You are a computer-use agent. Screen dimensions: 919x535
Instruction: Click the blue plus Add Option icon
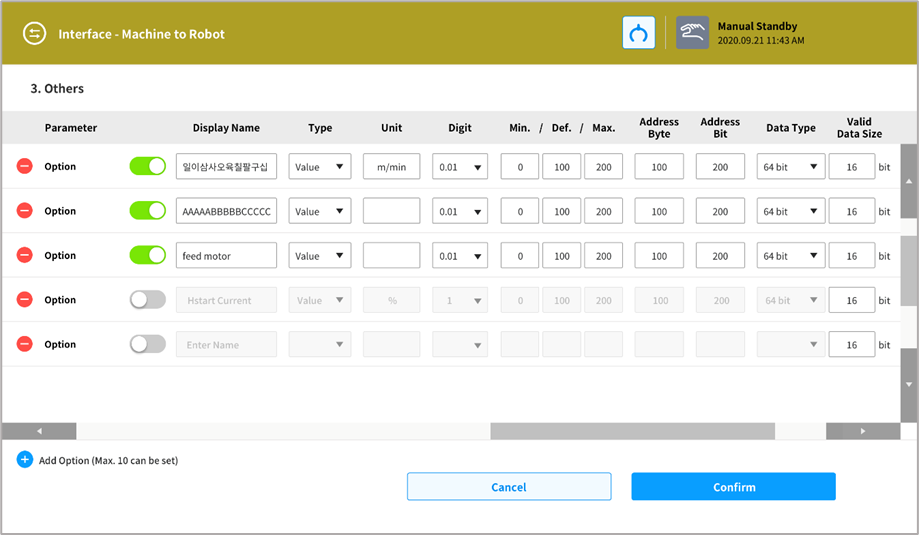pyautogui.click(x=25, y=460)
